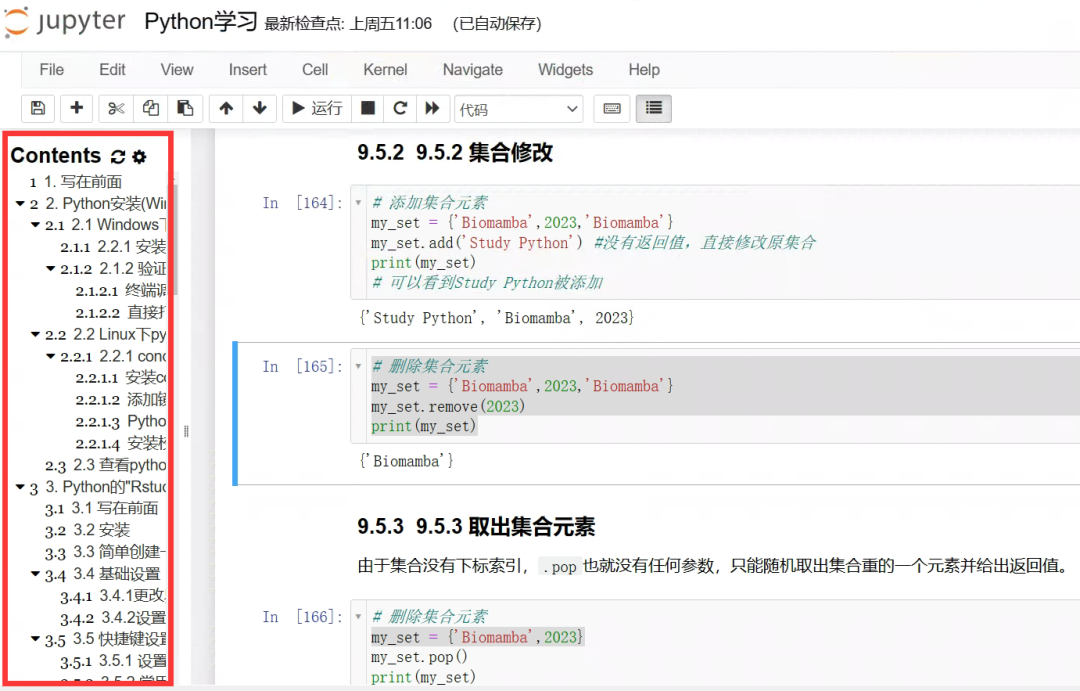Save the notebook

pos(37,108)
